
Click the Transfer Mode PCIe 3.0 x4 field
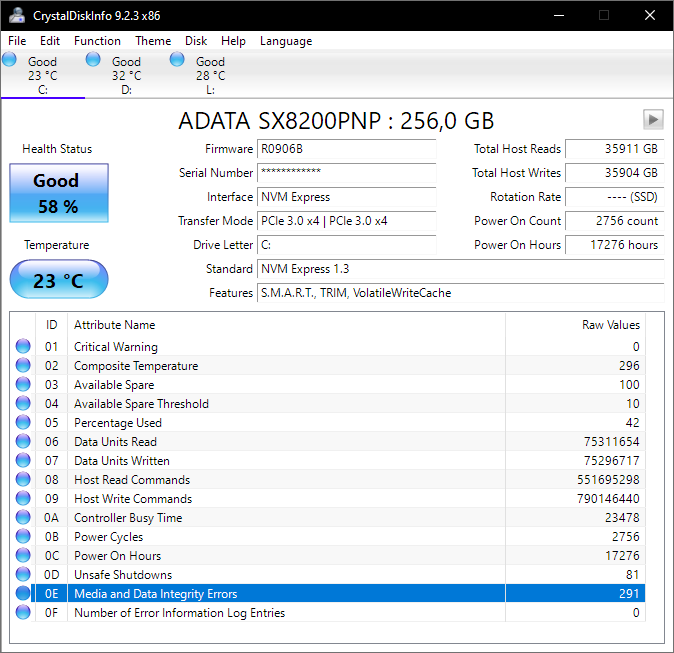click(x=346, y=221)
